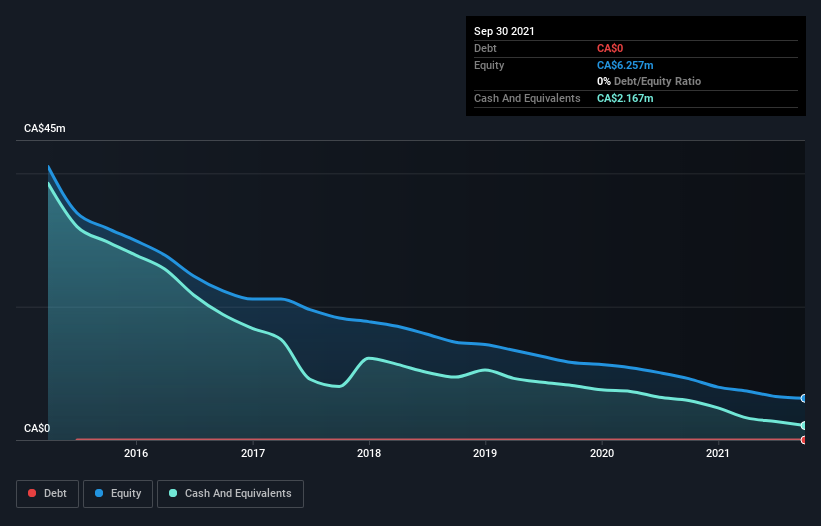Click the Debt row label in tooltip
The image size is (821, 526).
(485, 49)
